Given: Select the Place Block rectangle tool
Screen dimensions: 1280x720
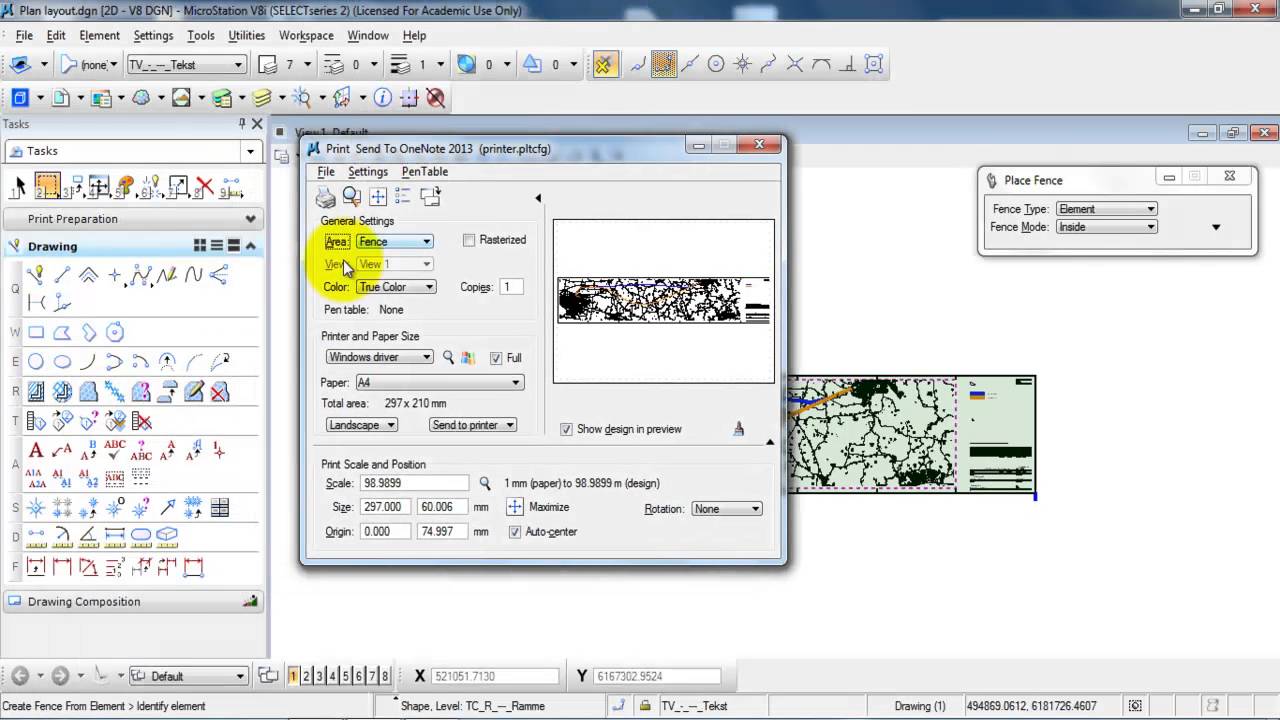Looking at the screenshot, I should (x=36, y=332).
